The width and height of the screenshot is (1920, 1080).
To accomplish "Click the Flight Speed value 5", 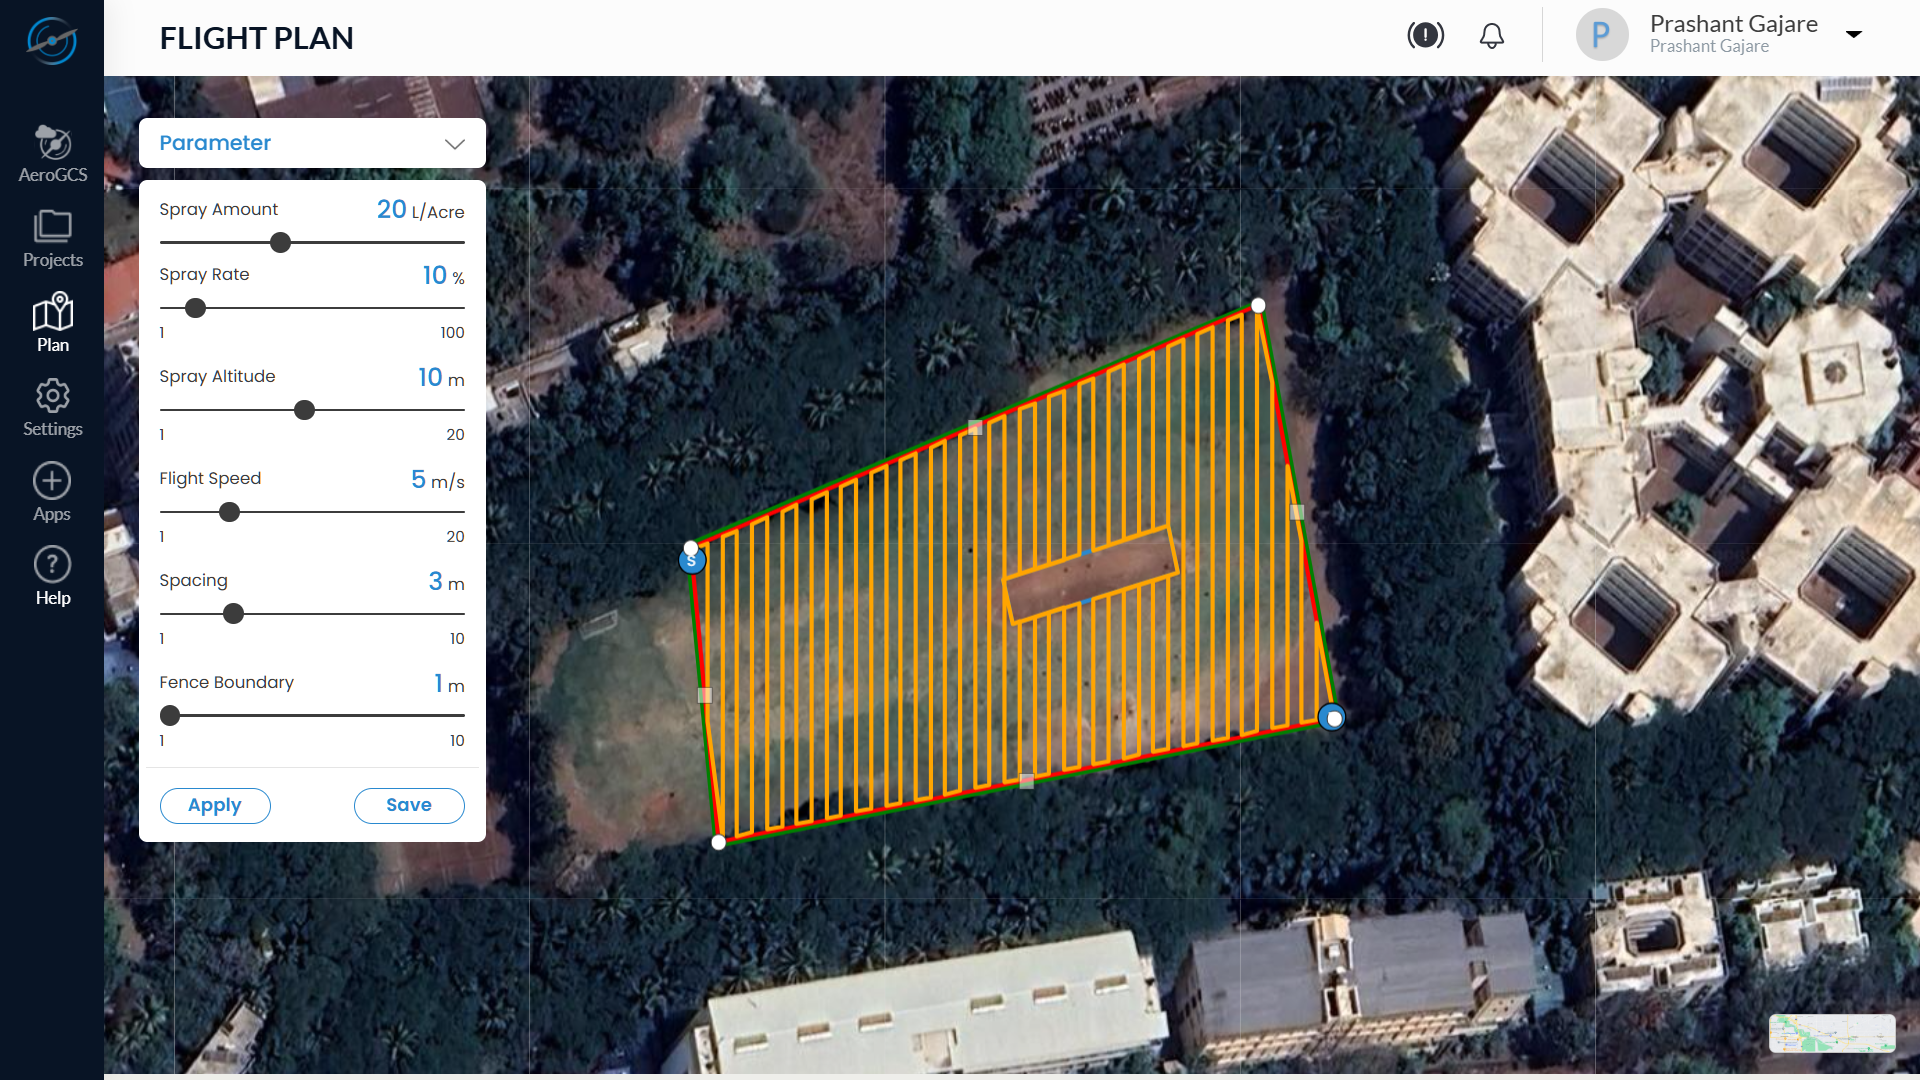I will coord(418,479).
